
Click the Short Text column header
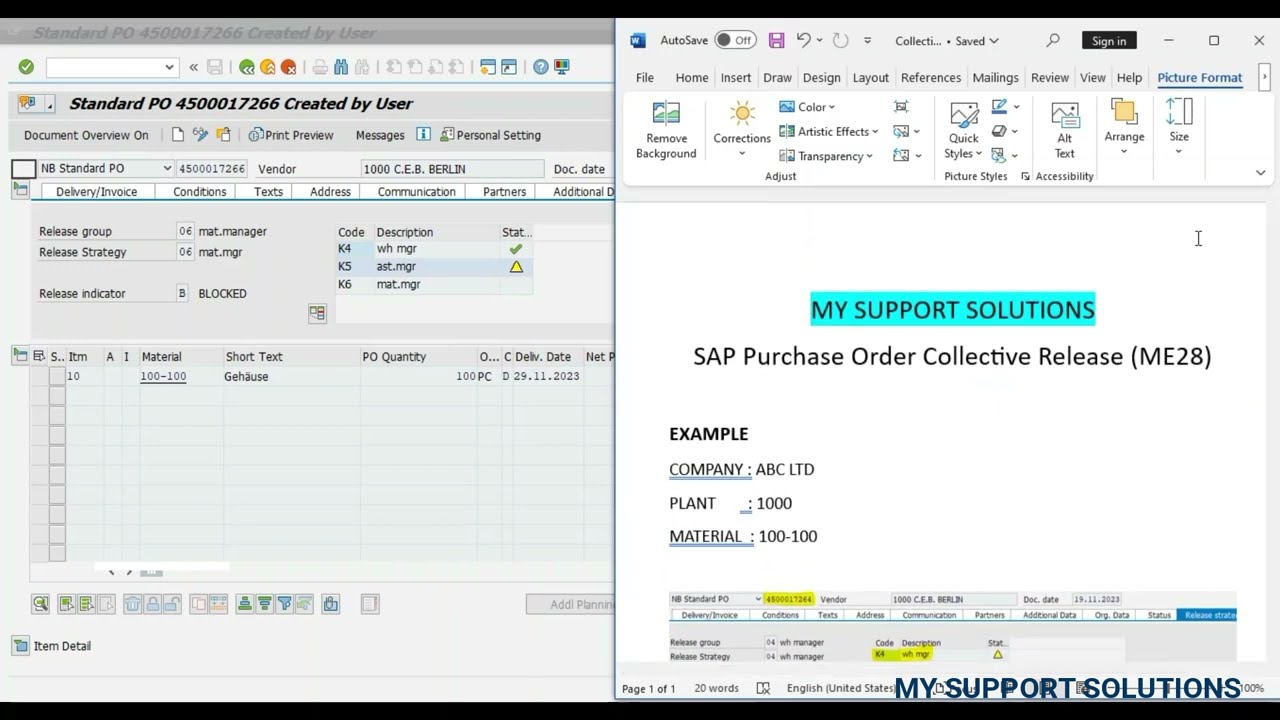coord(254,357)
